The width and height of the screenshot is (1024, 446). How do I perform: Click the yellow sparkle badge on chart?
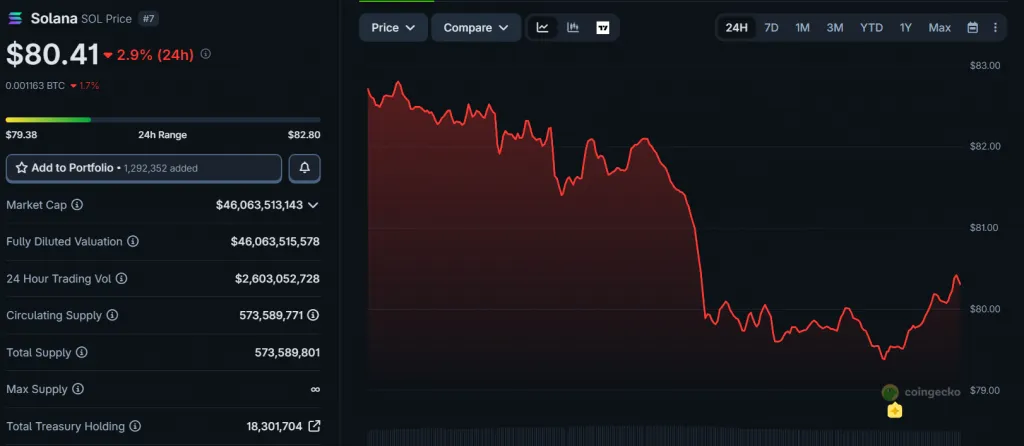tap(895, 411)
